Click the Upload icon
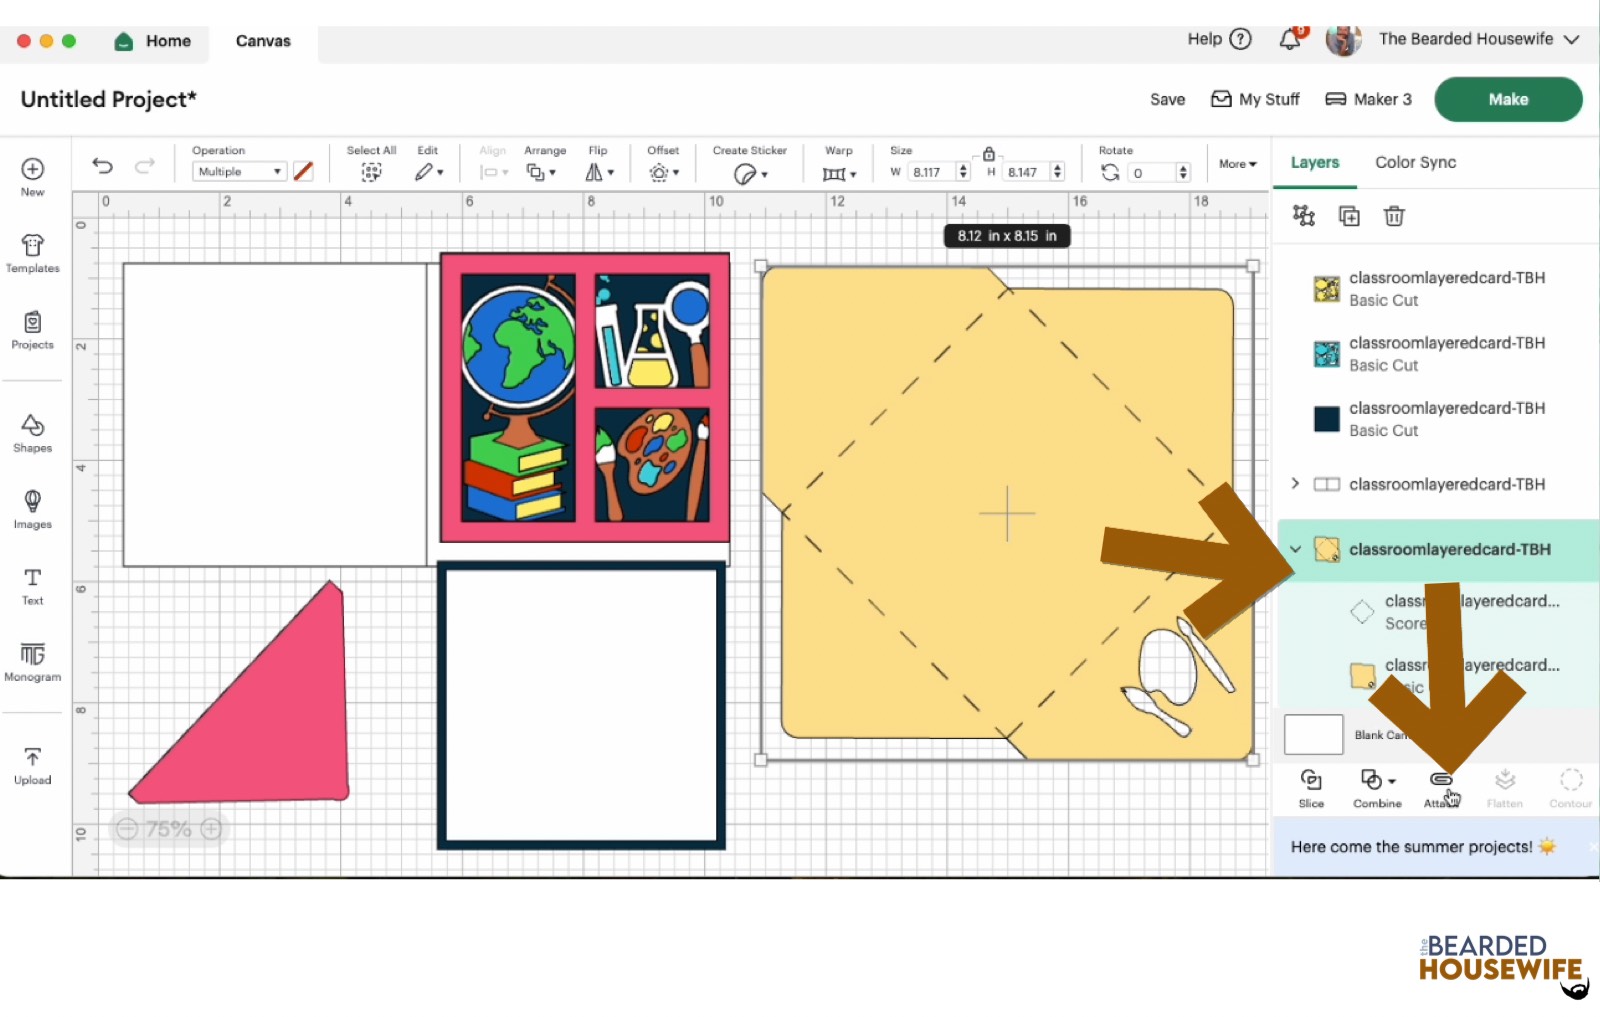Viewport: 1600px width, 1017px height. tap(32, 765)
